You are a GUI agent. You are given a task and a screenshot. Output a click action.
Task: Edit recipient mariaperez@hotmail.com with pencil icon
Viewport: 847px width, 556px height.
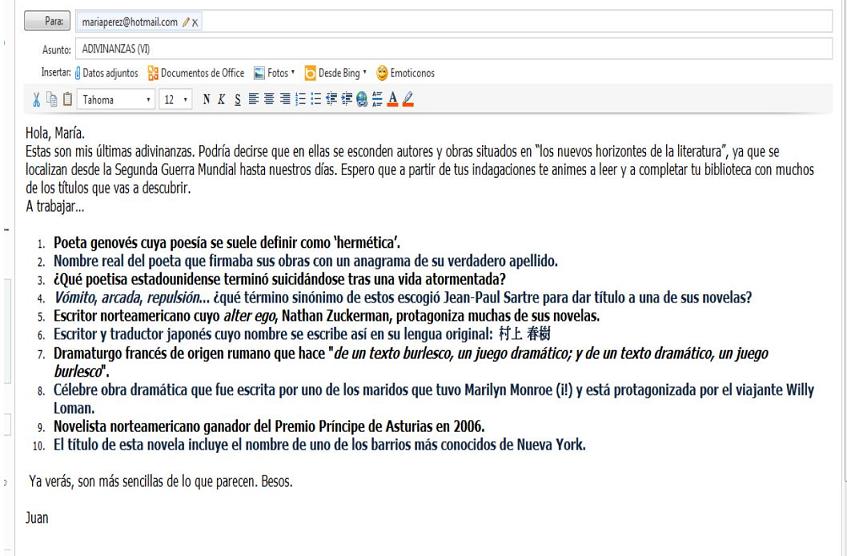click(x=185, y=22)
